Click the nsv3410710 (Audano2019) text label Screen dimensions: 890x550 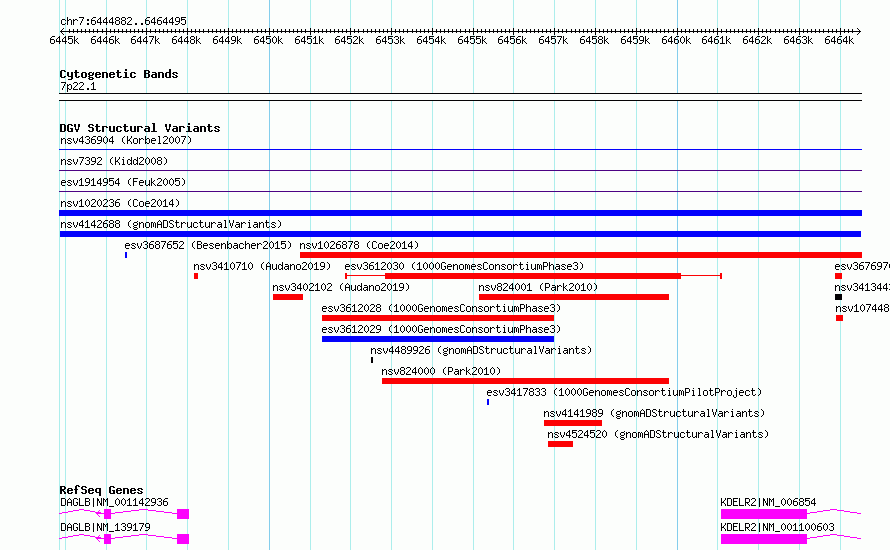click(x=262, y=266)
